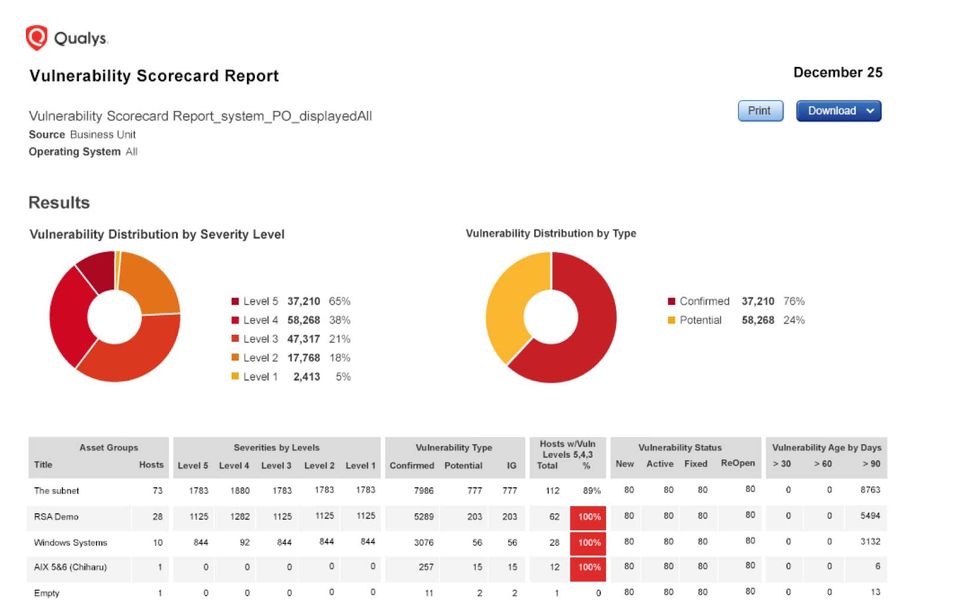Click the Vulnerability Status header
Viewport: 960px width, 607px height.
[680, 448]
